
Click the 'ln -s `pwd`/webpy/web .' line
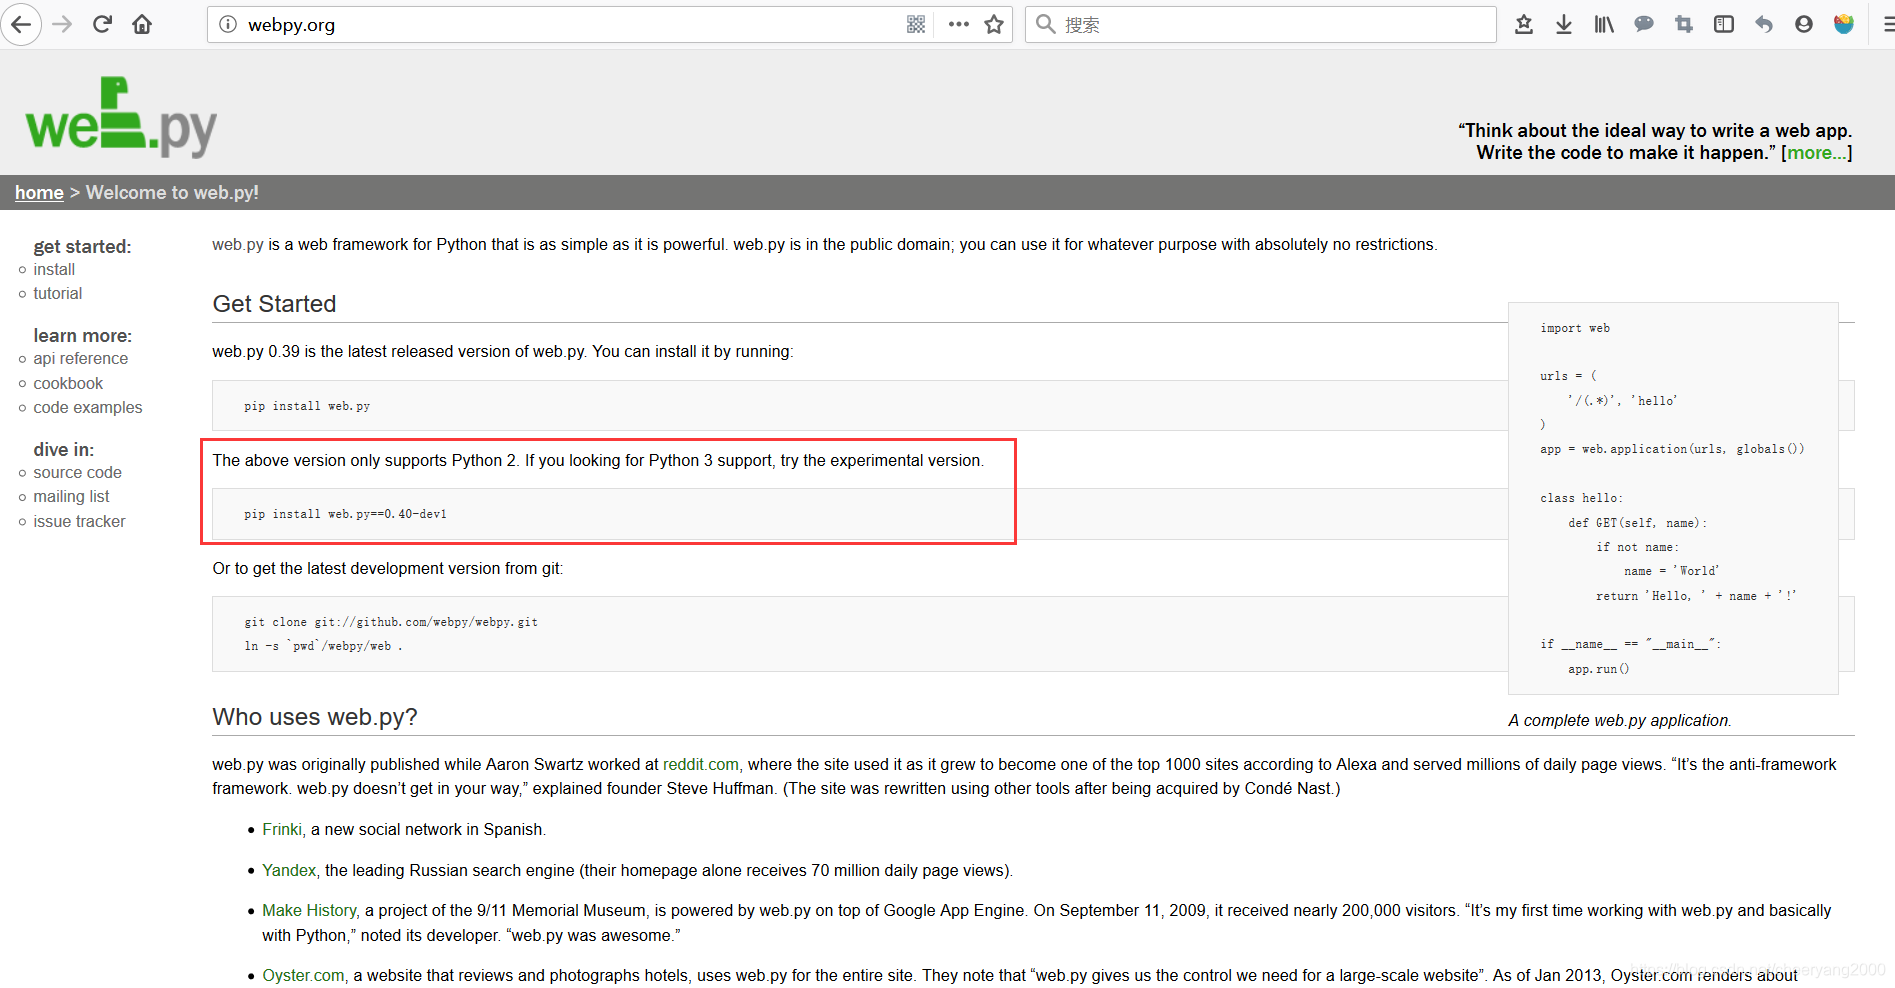pos(323,646)
